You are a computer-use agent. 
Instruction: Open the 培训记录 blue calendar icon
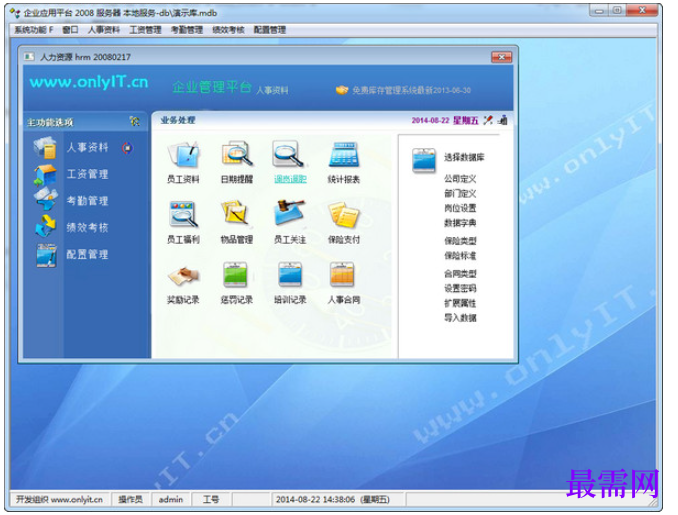click(x=290, y=275)
